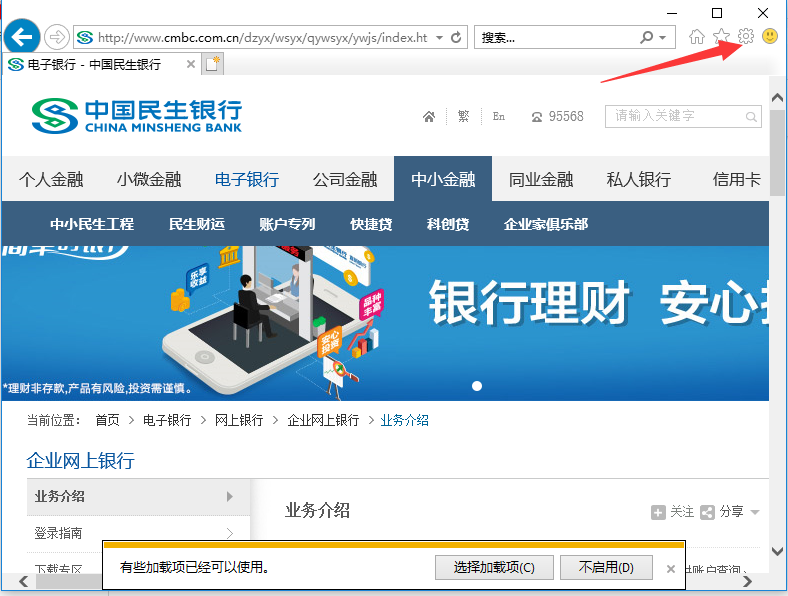Click the magnifier in site search box
This screenshot has width=788, height=596.
tap(750, 117)
